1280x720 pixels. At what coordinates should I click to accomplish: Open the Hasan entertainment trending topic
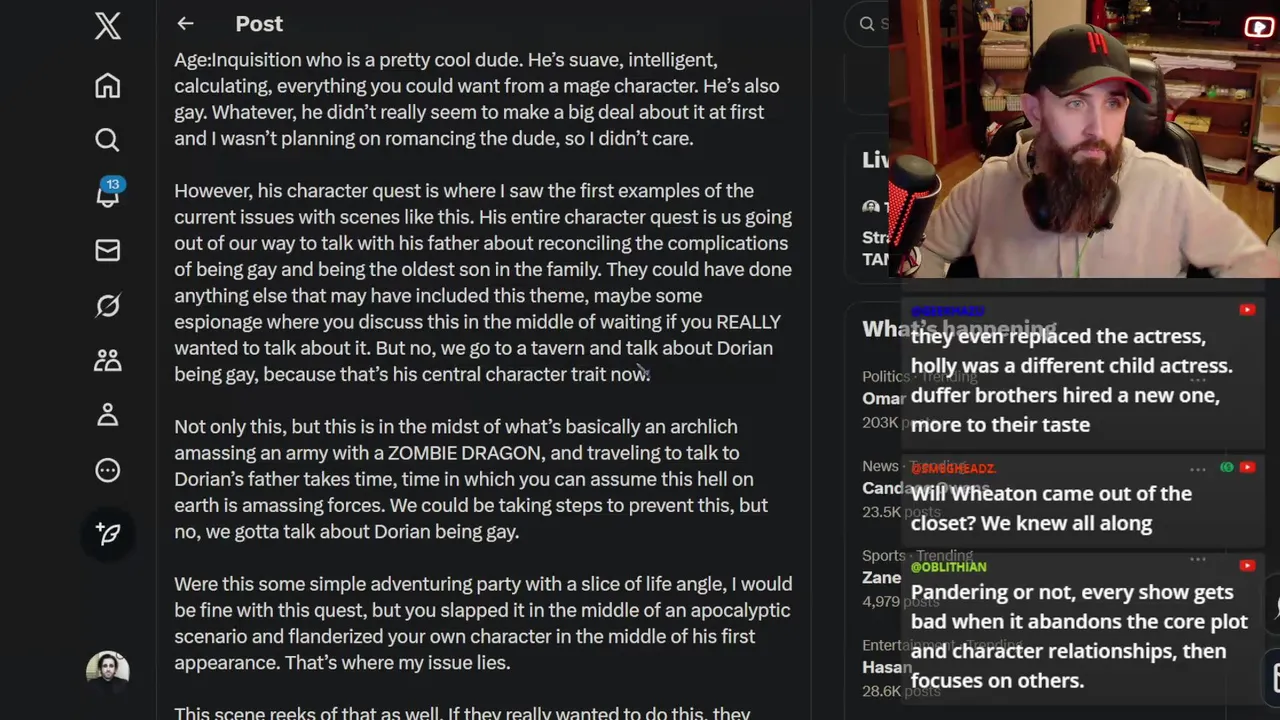point(887,667)
